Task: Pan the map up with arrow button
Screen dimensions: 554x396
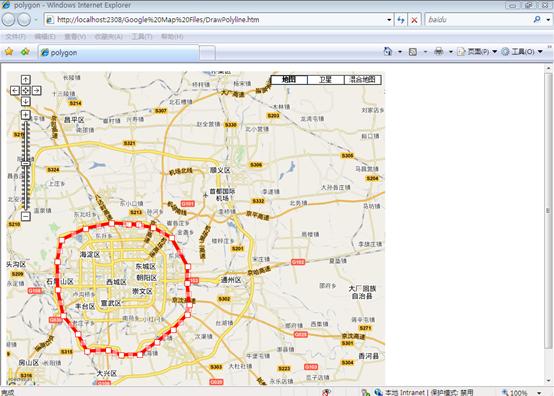Action: tap(25, 80)
